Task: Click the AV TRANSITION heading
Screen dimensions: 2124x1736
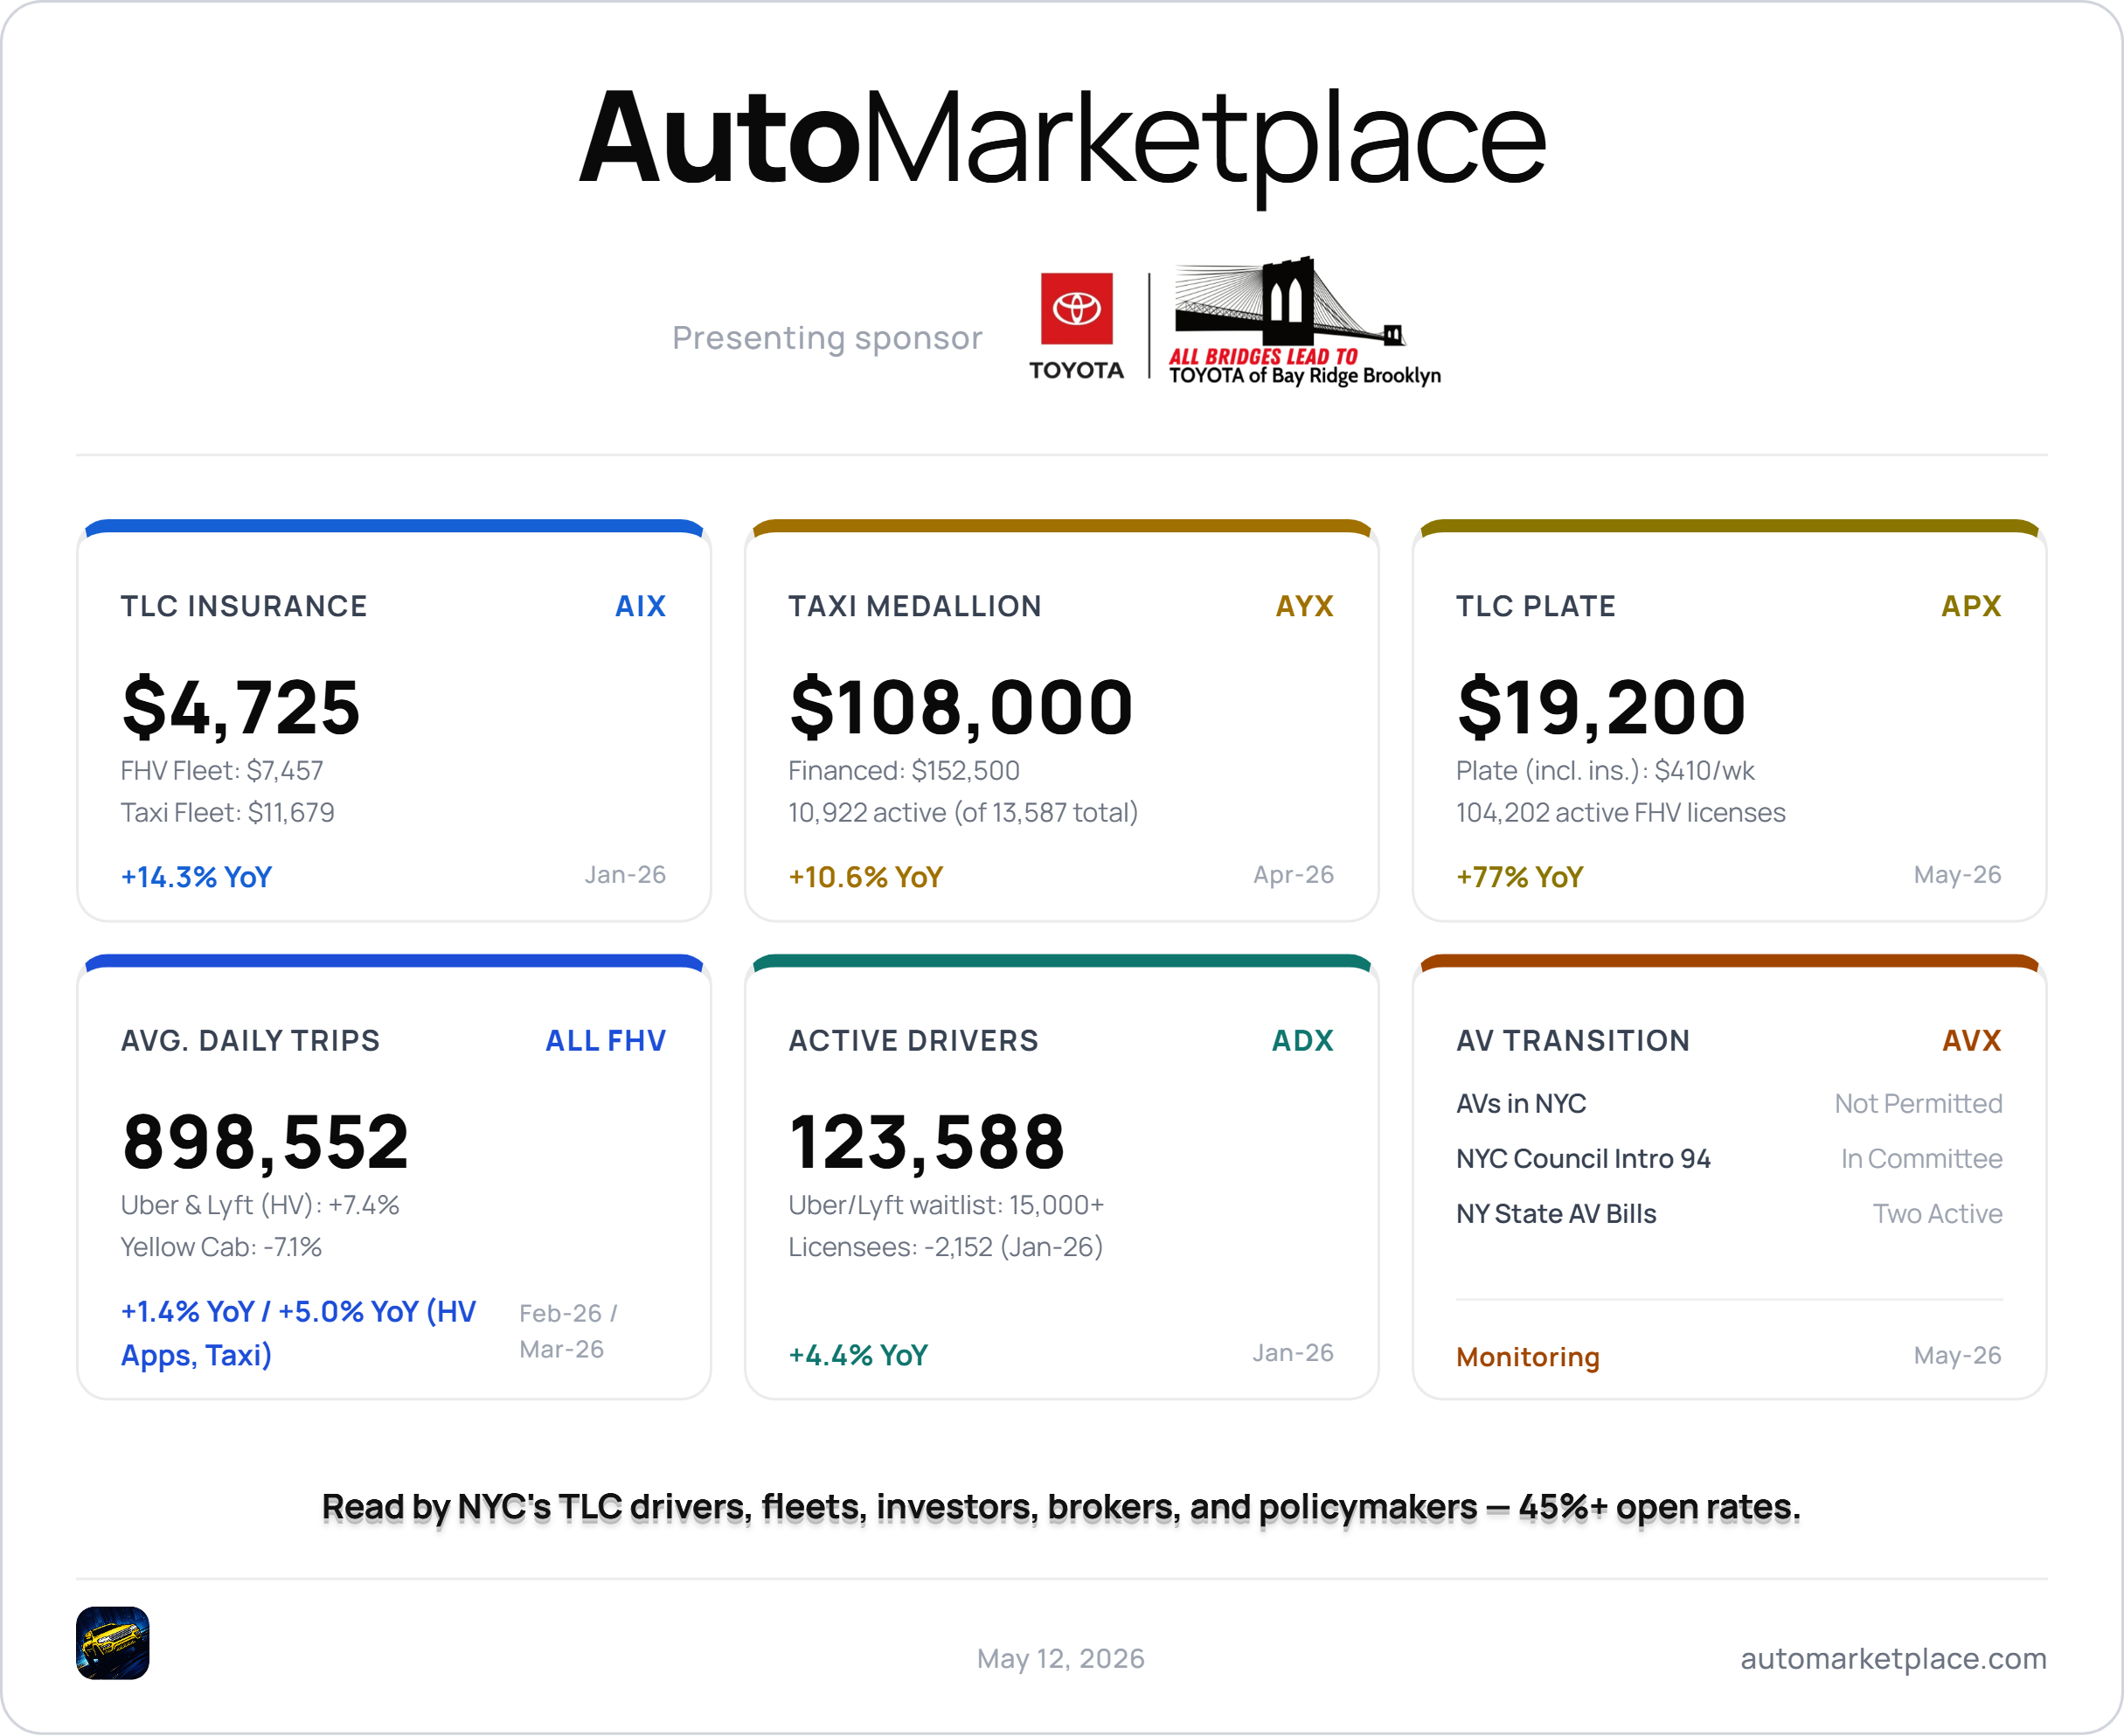Action: tap(1573, 1040)
